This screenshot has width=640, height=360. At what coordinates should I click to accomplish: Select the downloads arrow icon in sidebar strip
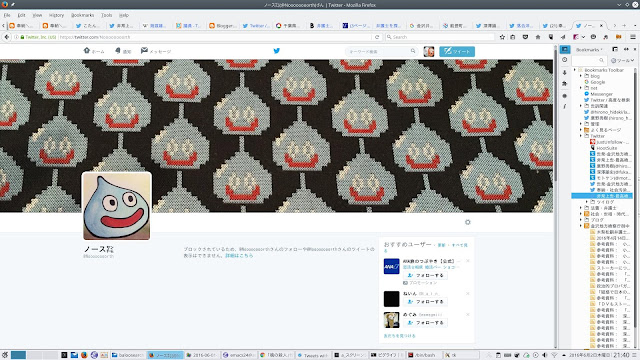pyautogui.click(x=564, y=72)
